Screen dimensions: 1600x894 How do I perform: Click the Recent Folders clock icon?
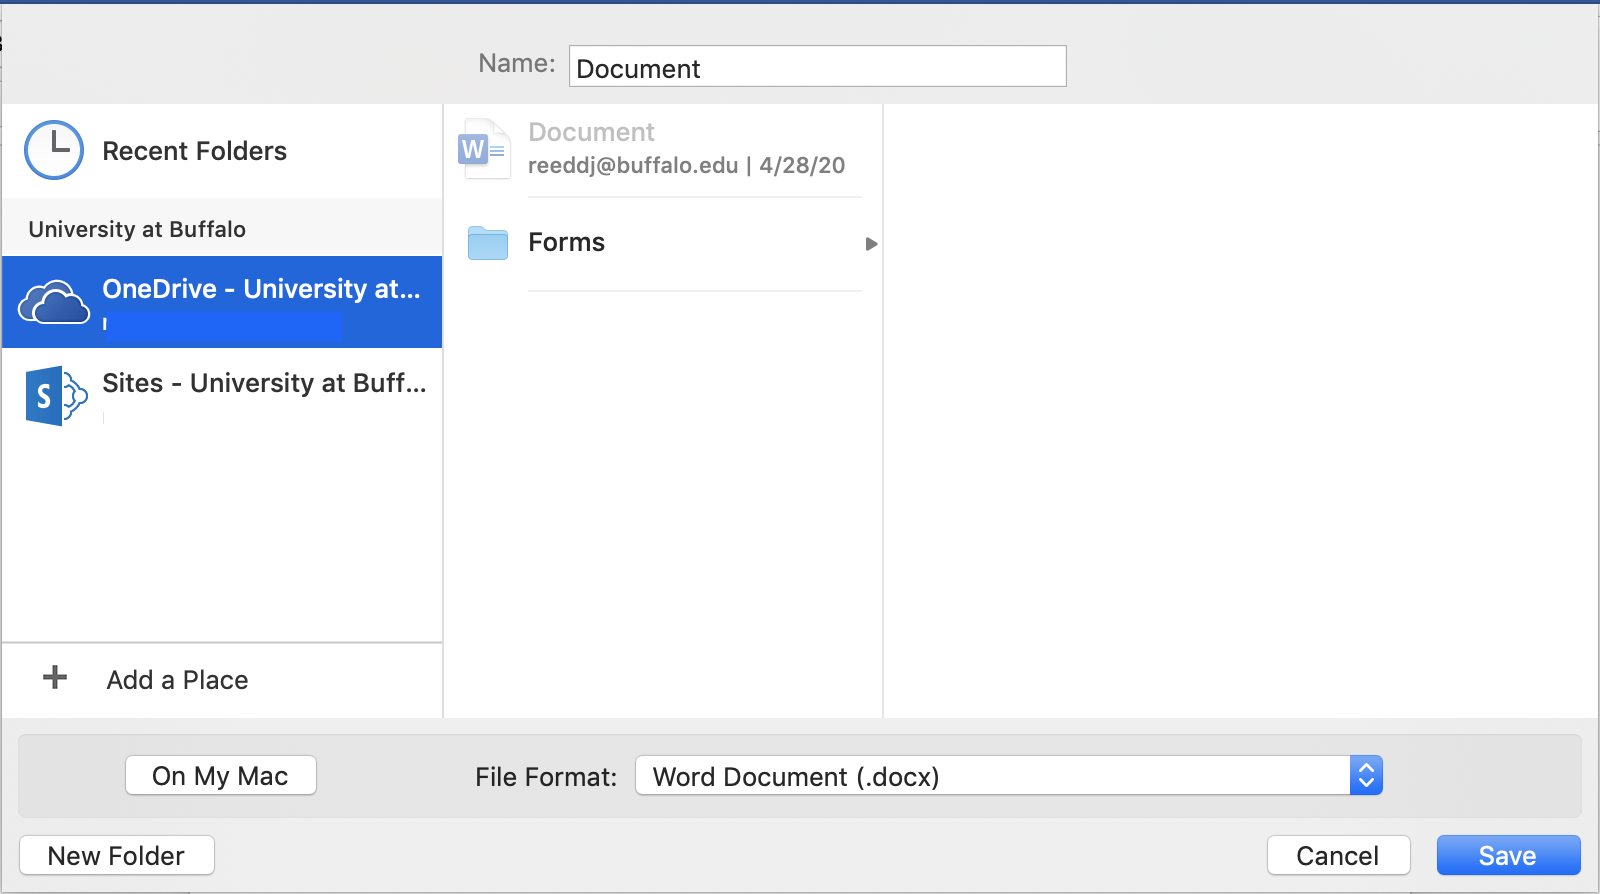click(x=54, y=150)
